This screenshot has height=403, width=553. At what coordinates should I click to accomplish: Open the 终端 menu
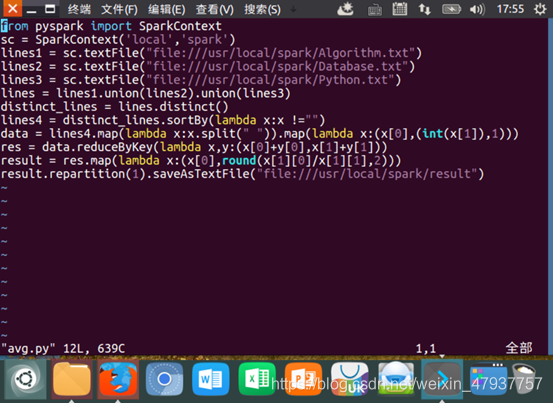[x=79, y=9]
